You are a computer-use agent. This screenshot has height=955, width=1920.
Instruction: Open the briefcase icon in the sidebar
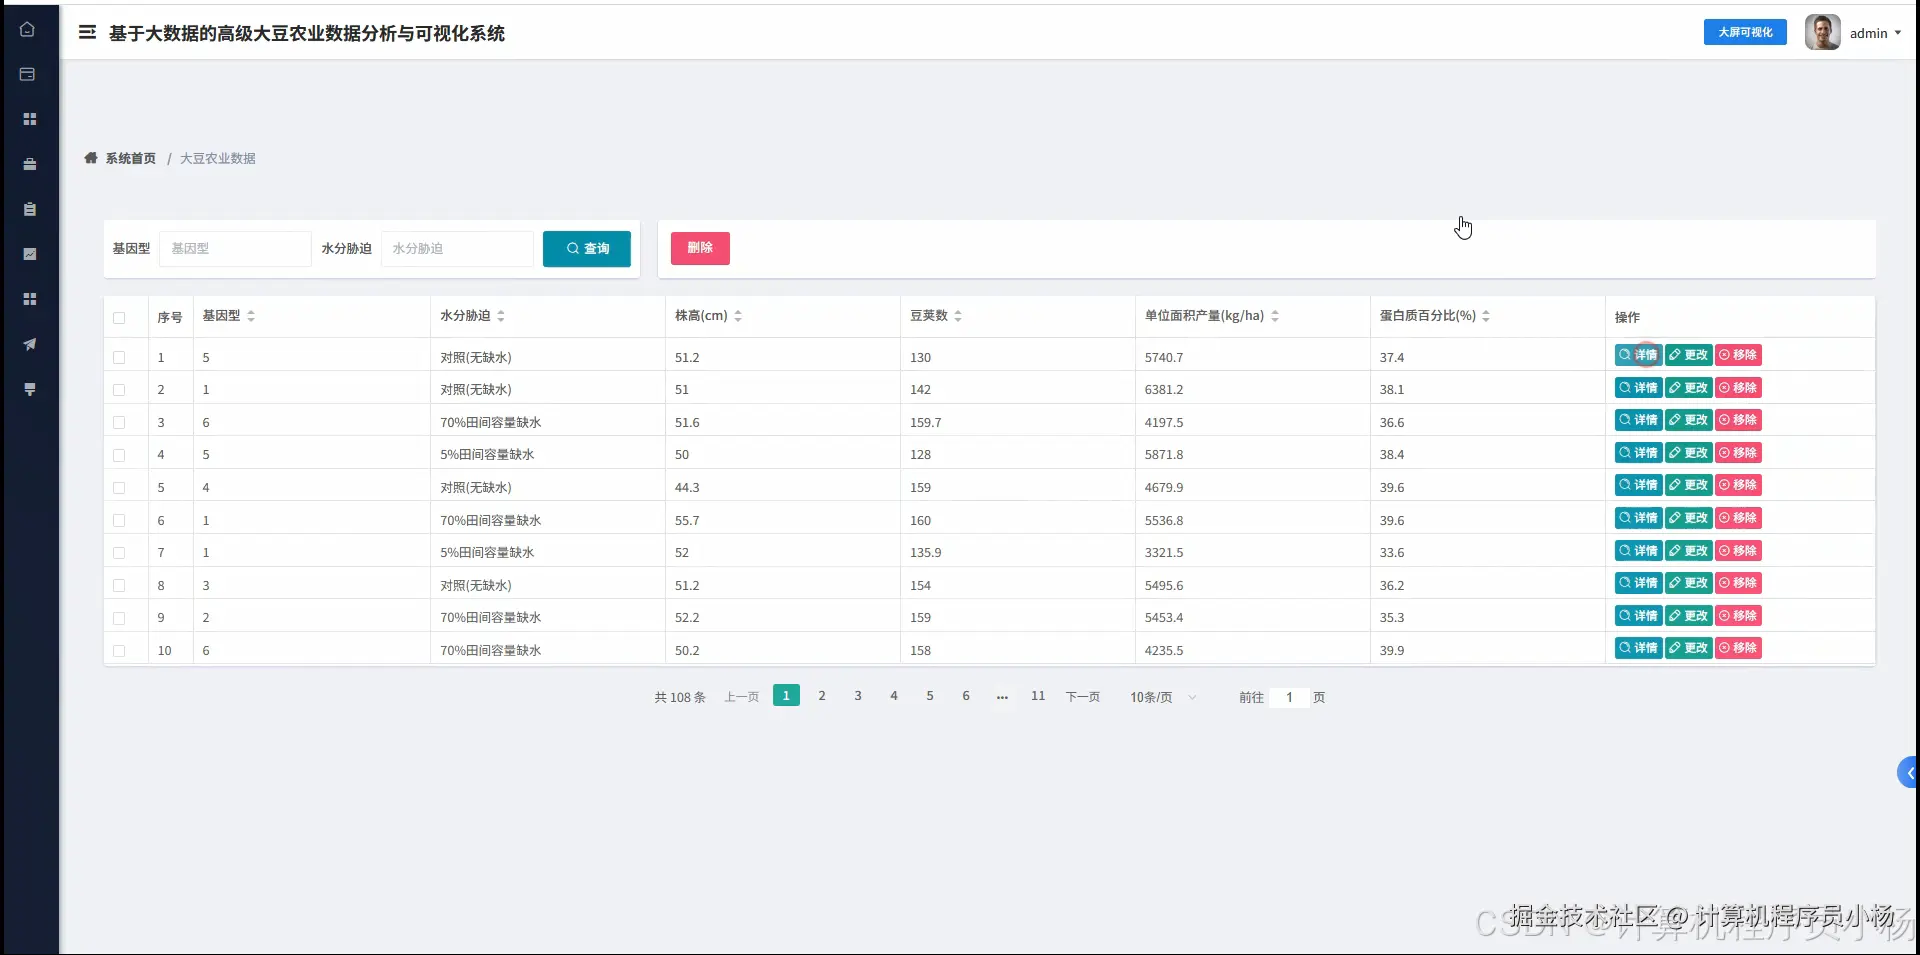[x=29, y=164]
